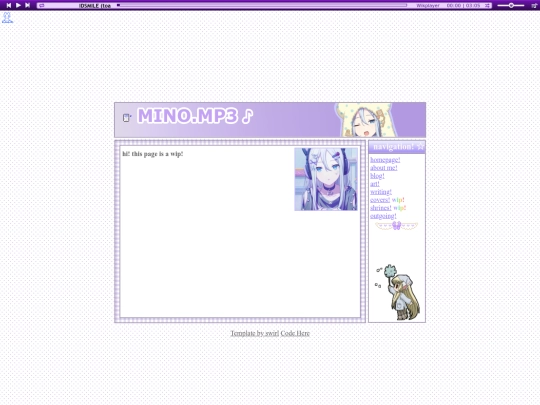Click the !DSMILE track title in the player
The width and height of the screenshot is (540, 405).
(x=95, y=6)
